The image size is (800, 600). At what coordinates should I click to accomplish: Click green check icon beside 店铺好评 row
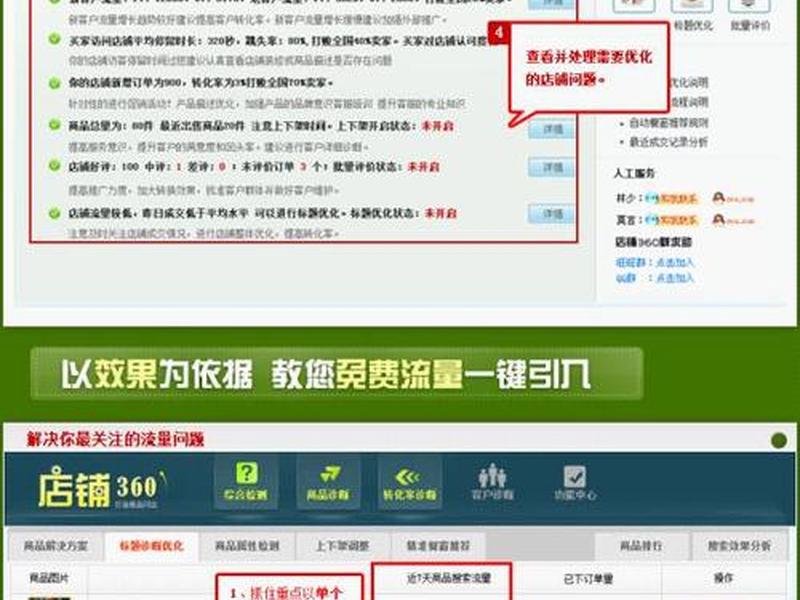click(54, 166)
